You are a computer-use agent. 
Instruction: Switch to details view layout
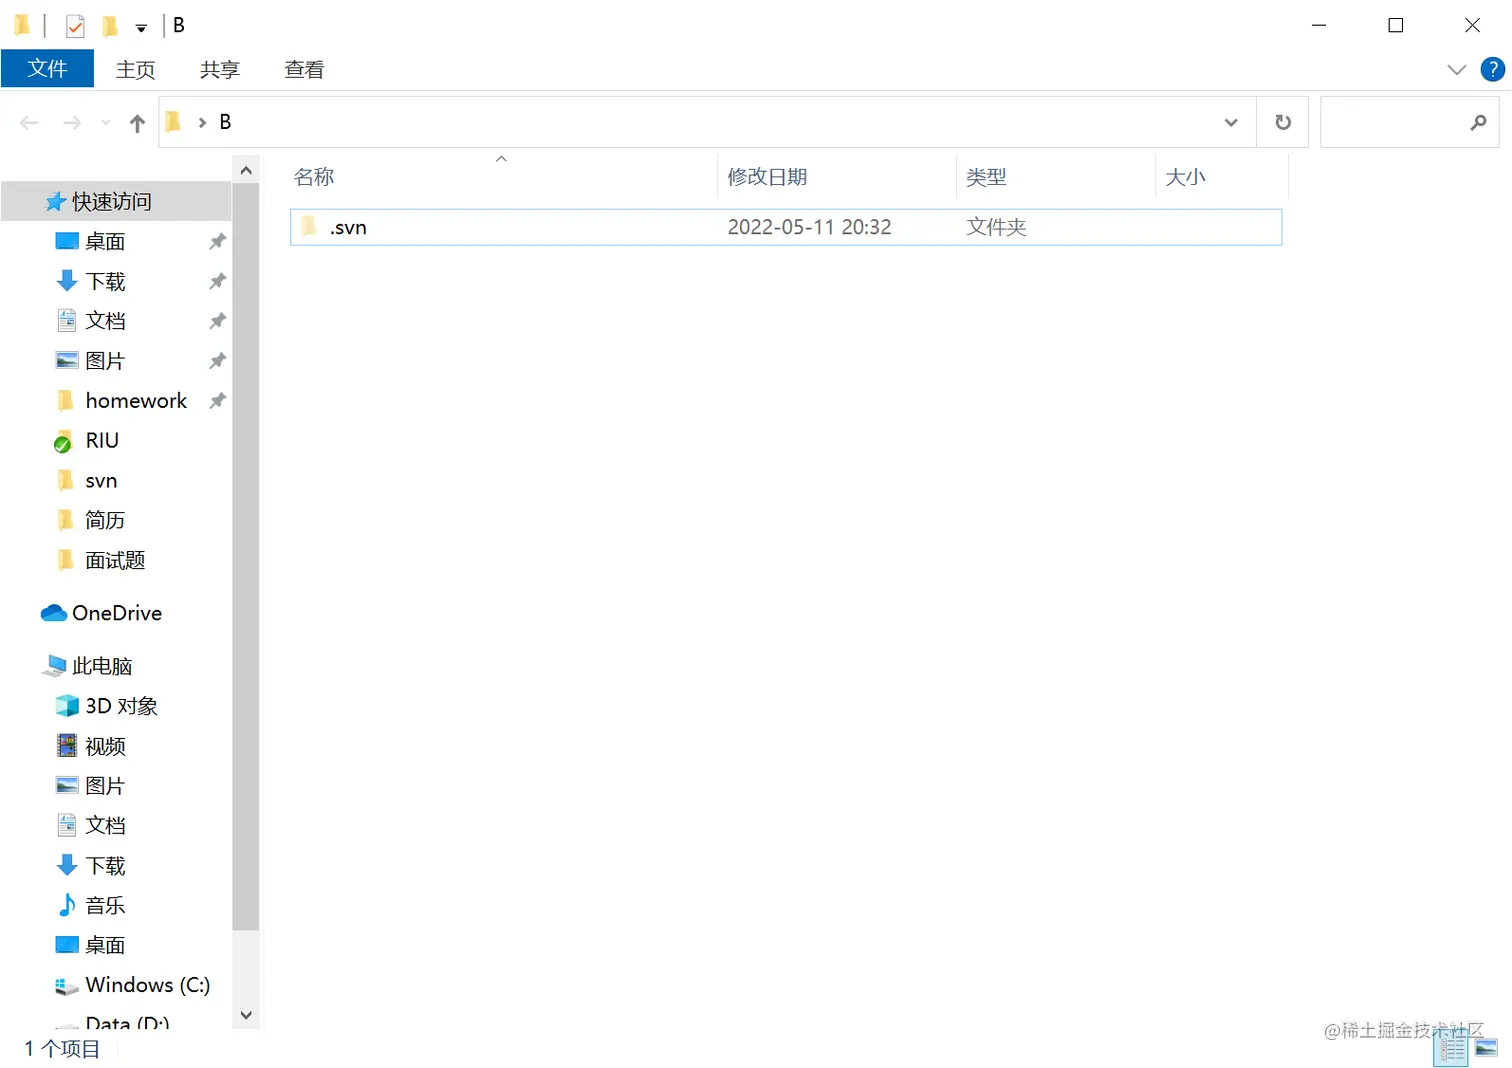(x=1451, y=1049)
